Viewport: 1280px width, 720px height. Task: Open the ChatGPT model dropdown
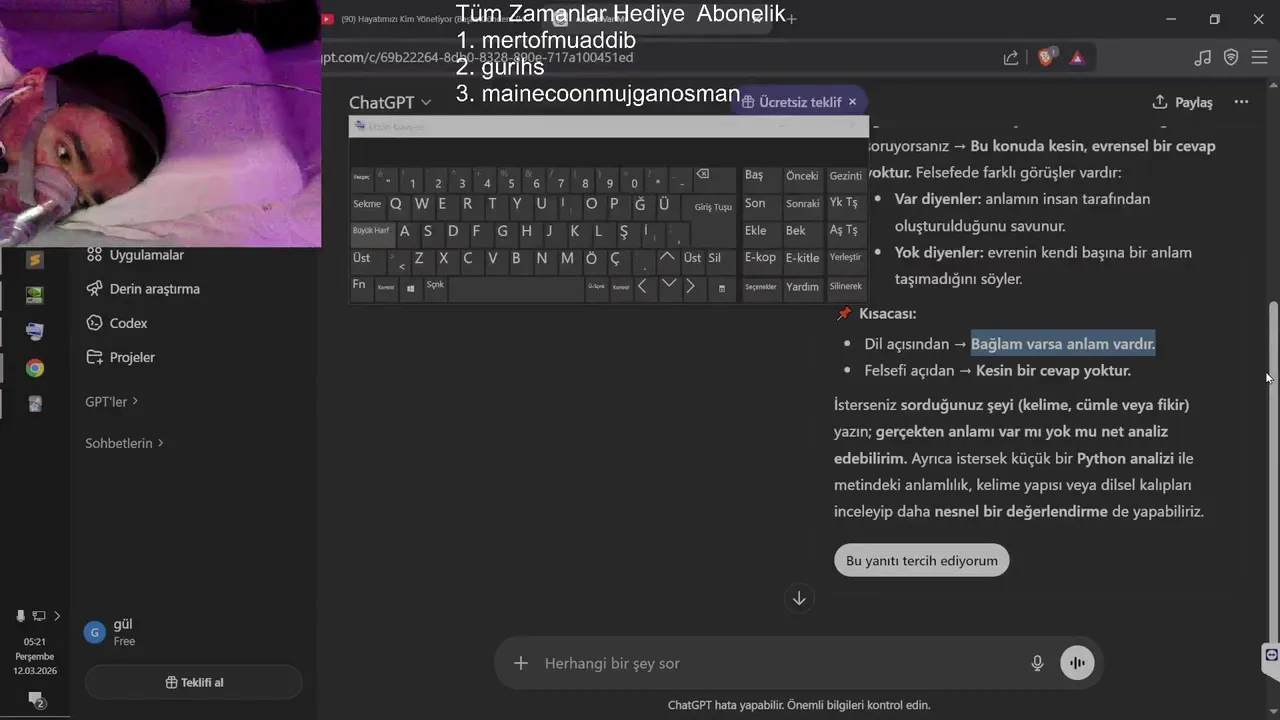pos(390,102)
